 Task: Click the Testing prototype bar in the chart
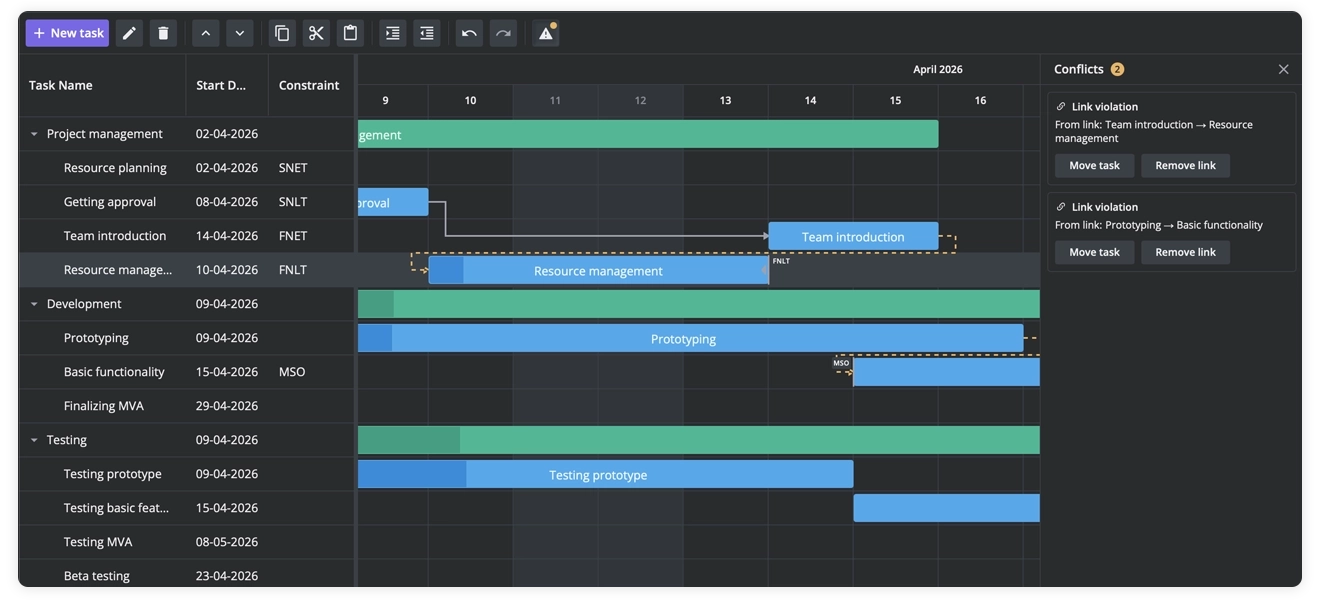click(605, 475)
